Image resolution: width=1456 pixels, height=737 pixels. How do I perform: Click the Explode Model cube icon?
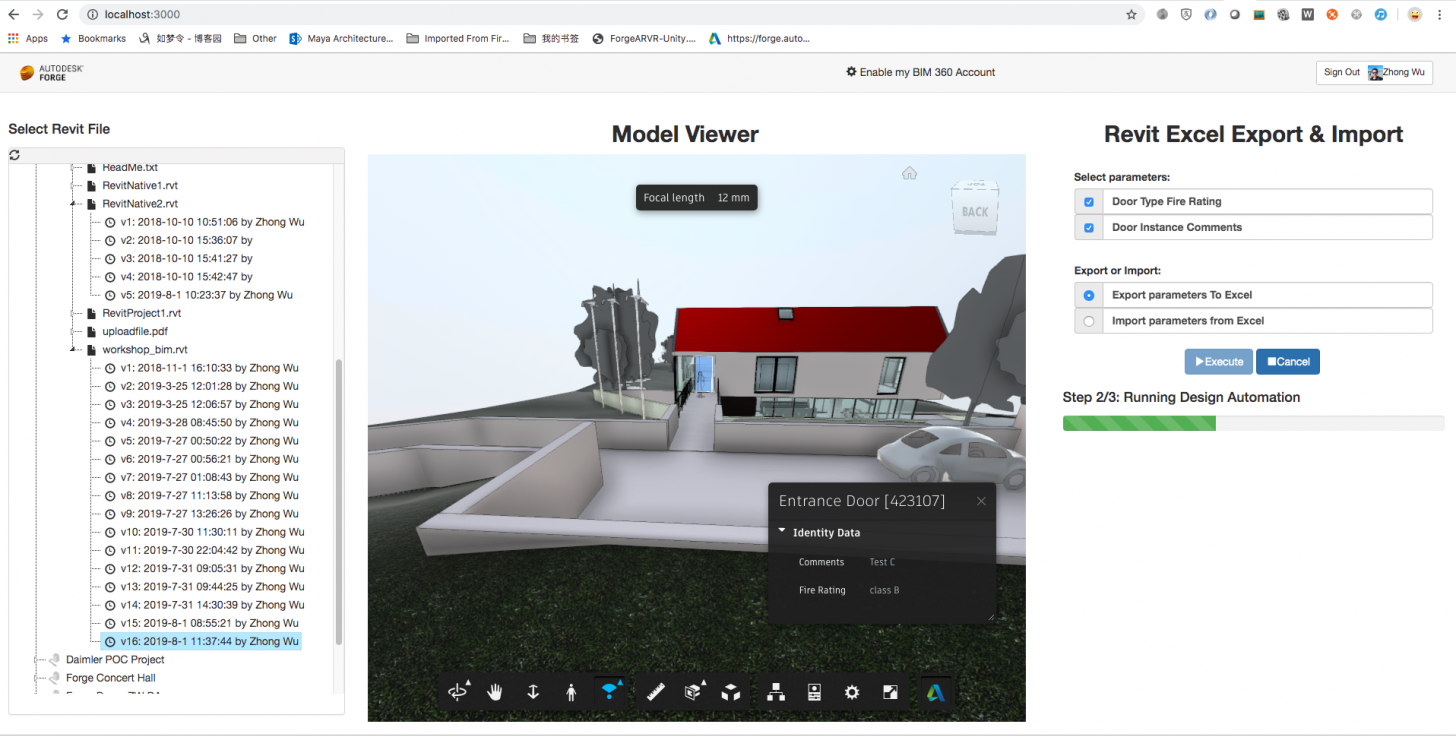point(731,692)
